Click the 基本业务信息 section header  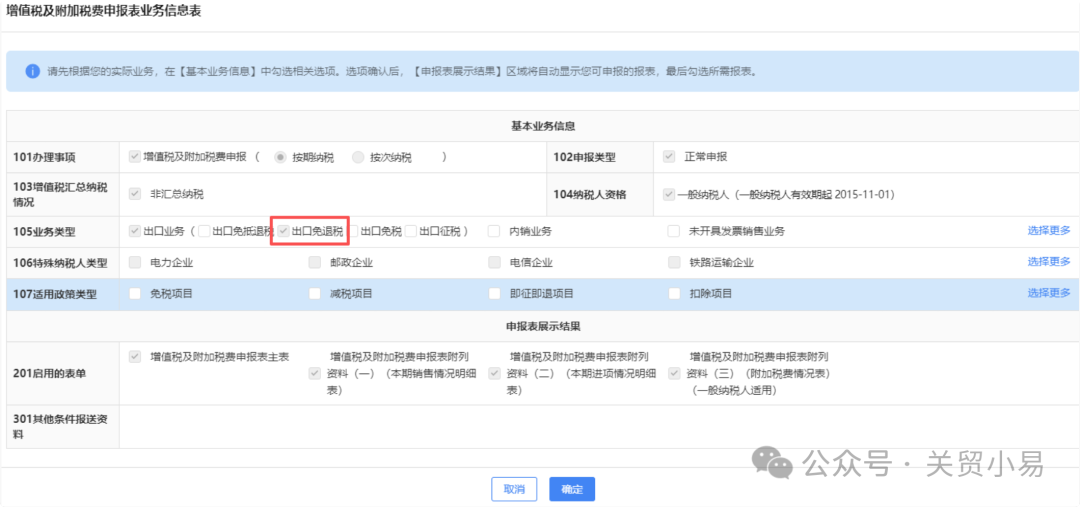543,126
